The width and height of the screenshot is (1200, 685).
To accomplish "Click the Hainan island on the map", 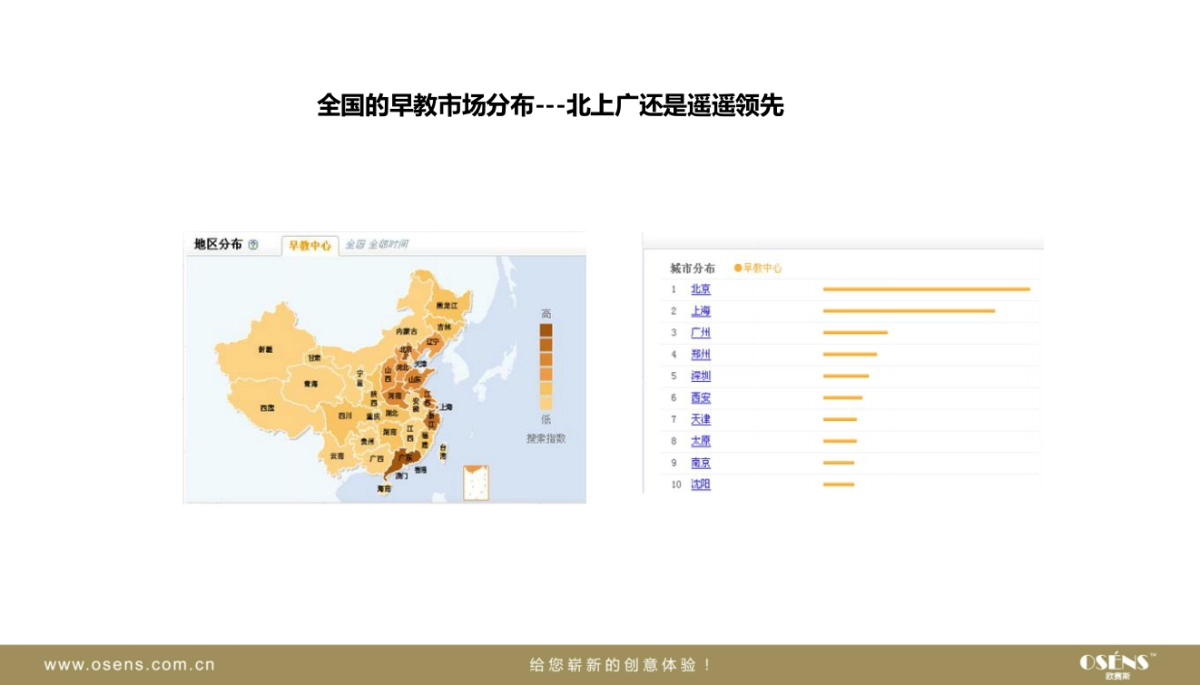I will coord(383,487).
